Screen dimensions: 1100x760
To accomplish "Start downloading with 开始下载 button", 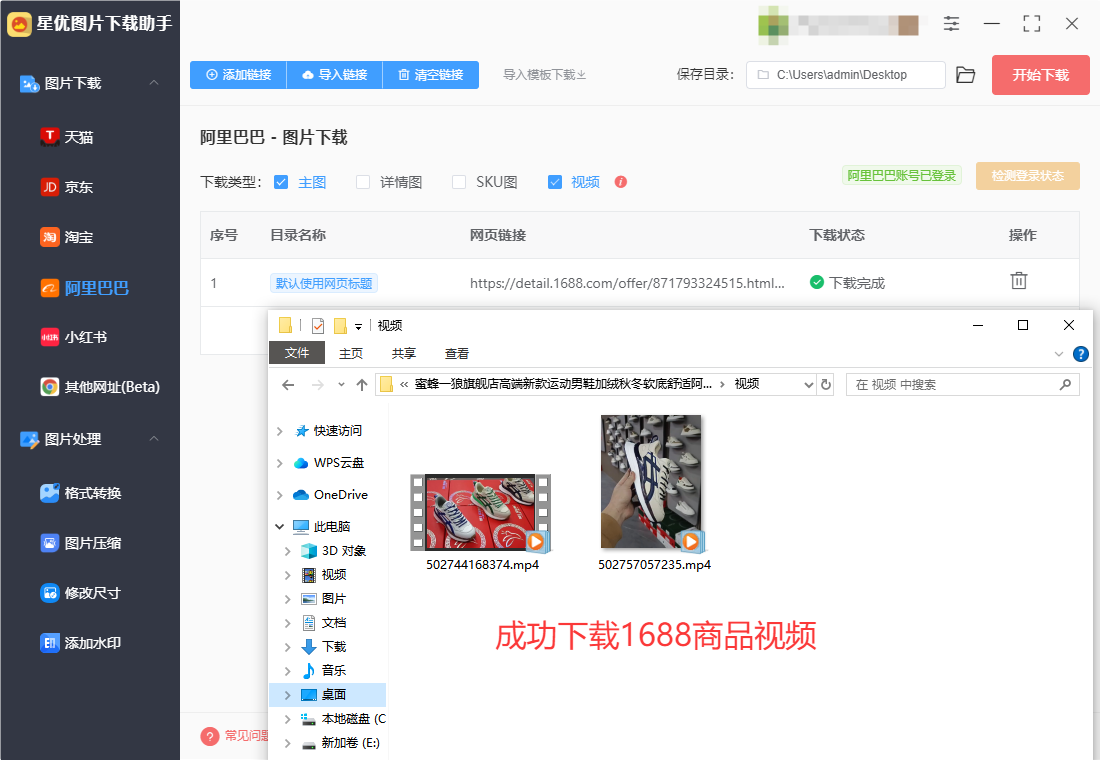I will pyautogui.click(x=1040, y=75).
